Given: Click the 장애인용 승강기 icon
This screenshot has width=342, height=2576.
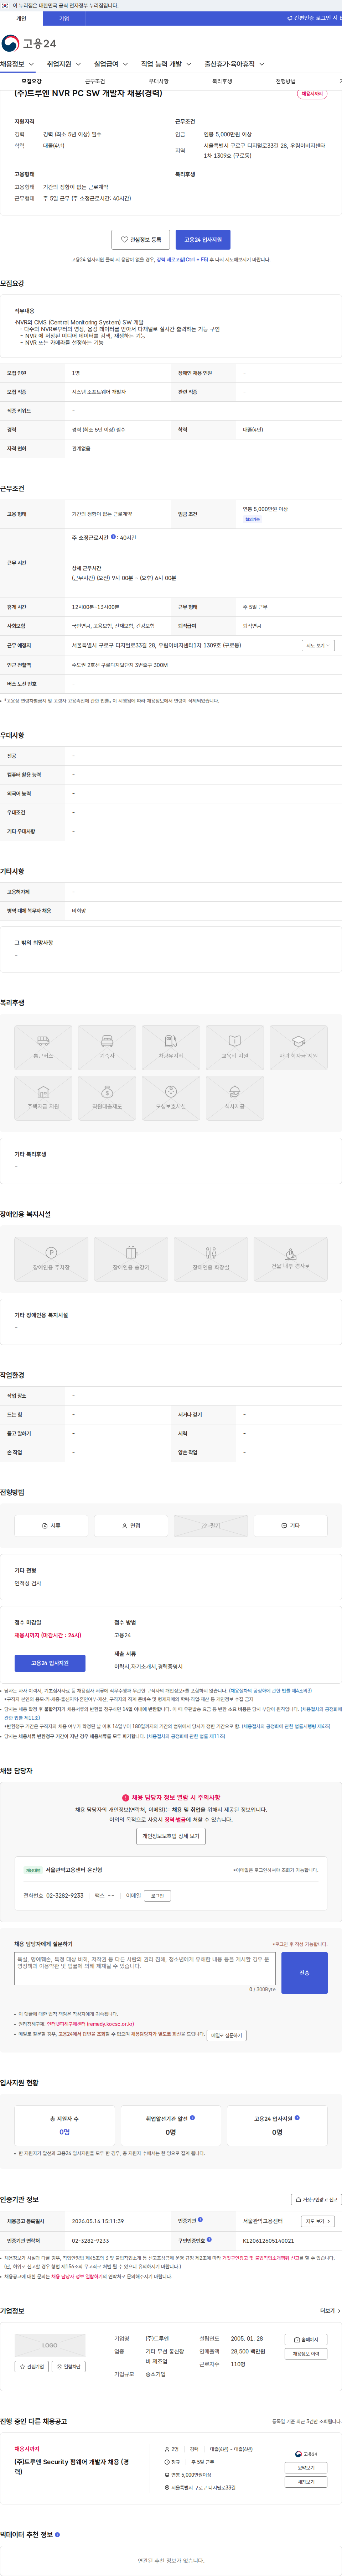Looking at the screenshot, I should pos(131,1259).
